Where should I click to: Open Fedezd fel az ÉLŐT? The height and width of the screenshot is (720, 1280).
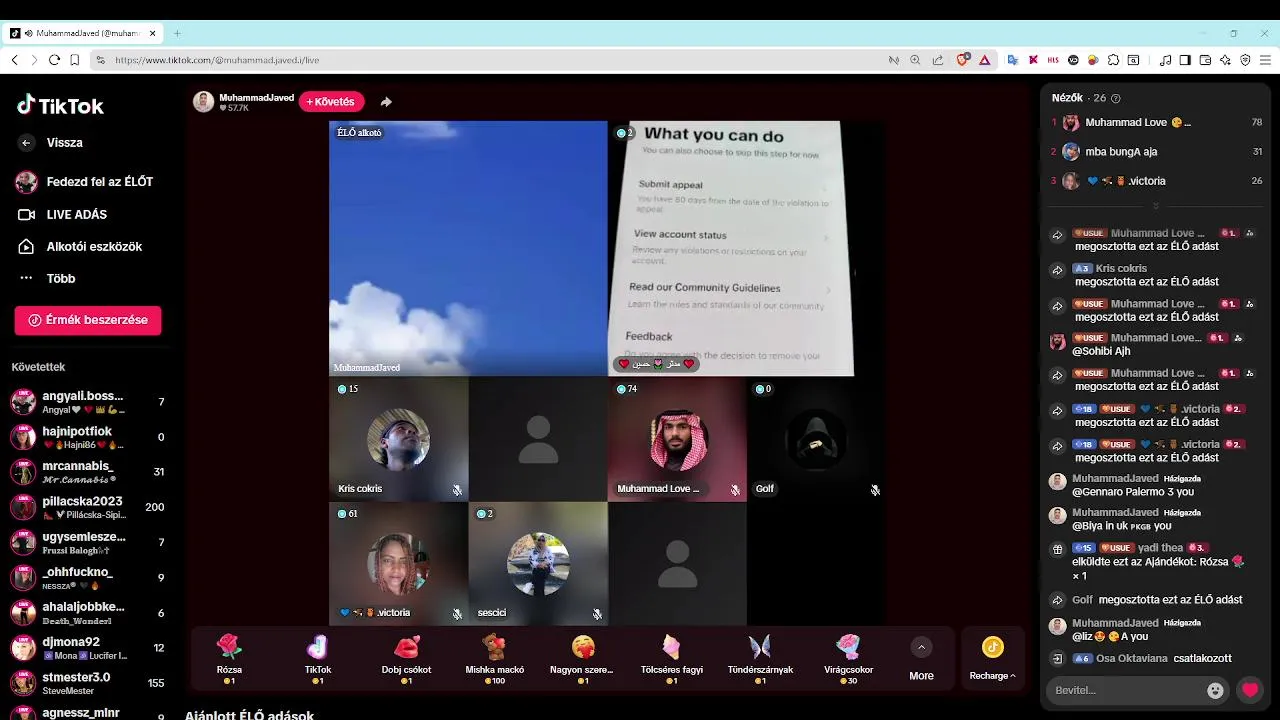[x=84, y=182]
